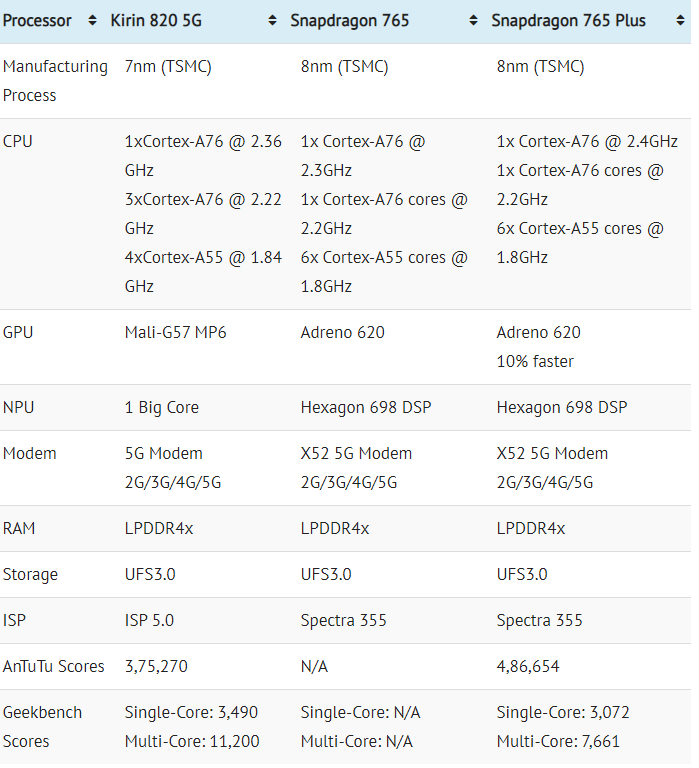Click the Geekbench Scores row label
Image resolution: width=699 pixels, height=768 pixels.
[42, 727]
